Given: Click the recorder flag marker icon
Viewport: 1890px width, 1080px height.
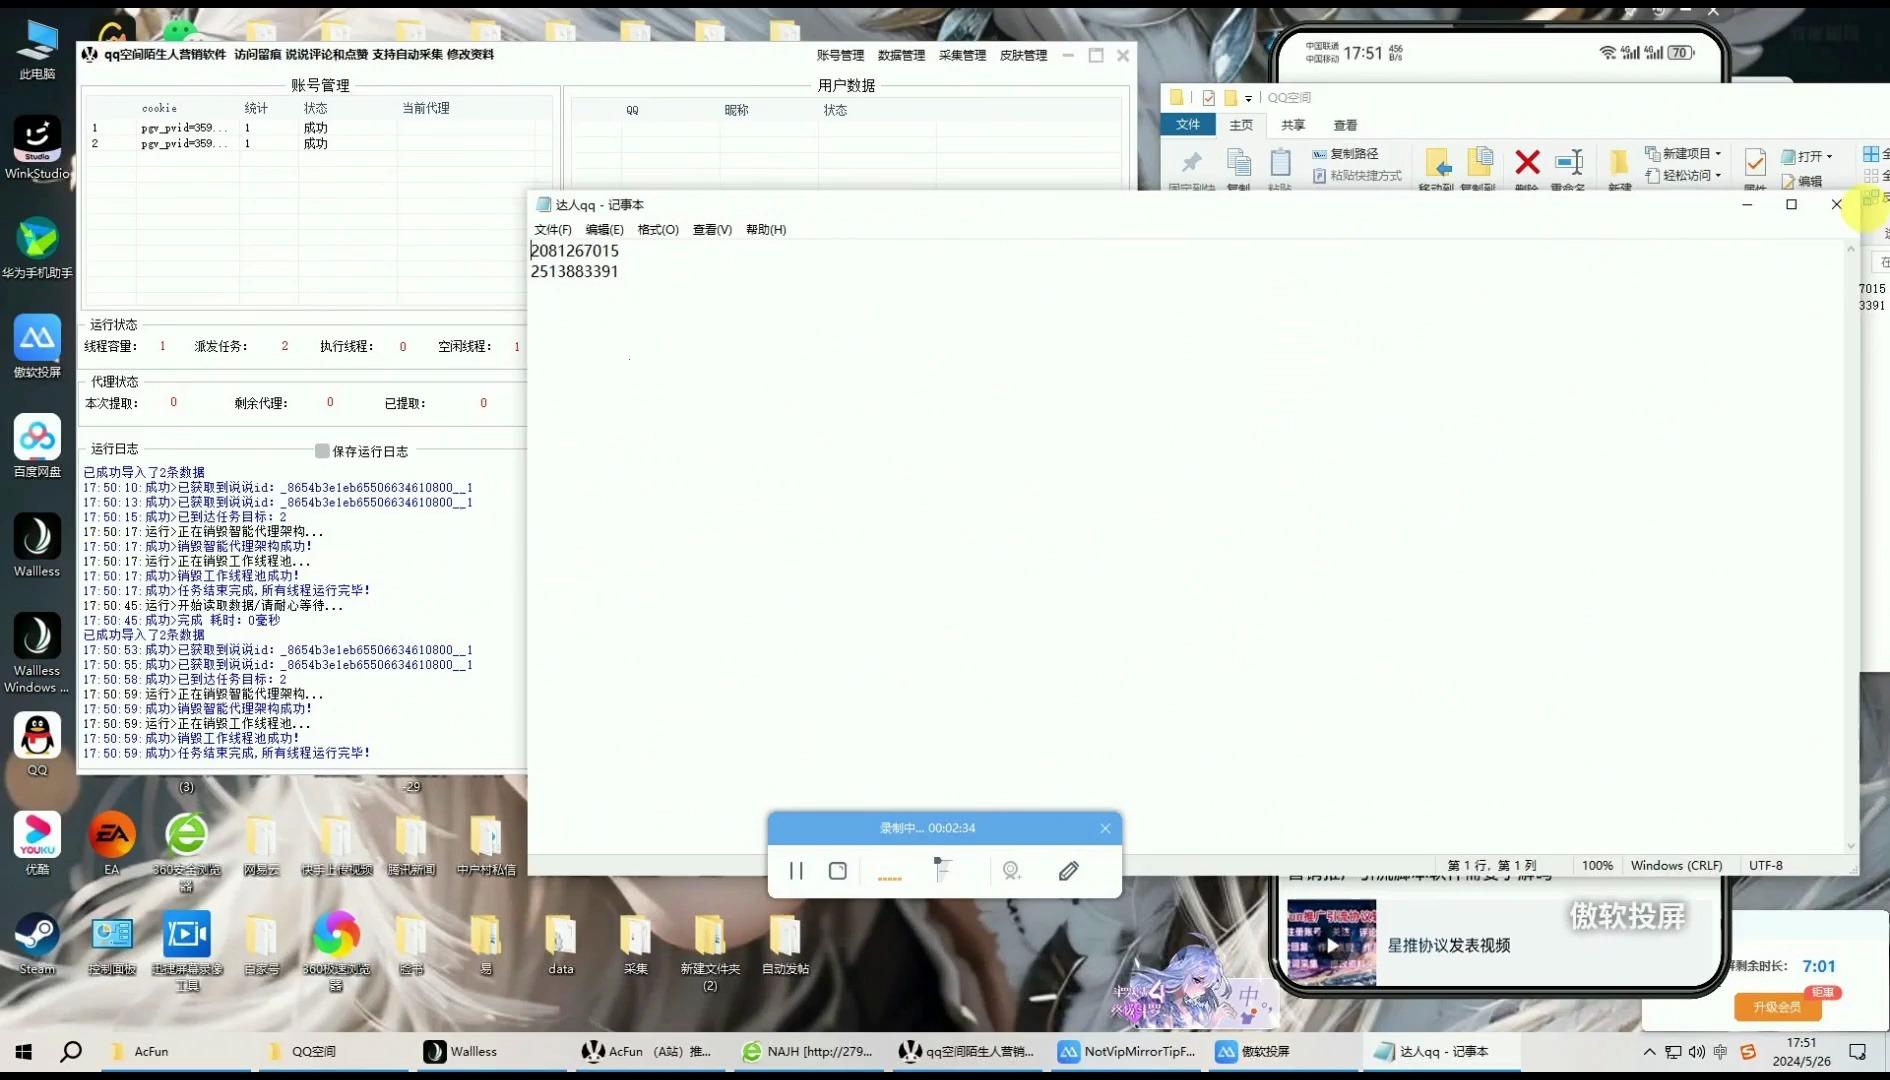Looking at the screenshot, I should point(942,869).
